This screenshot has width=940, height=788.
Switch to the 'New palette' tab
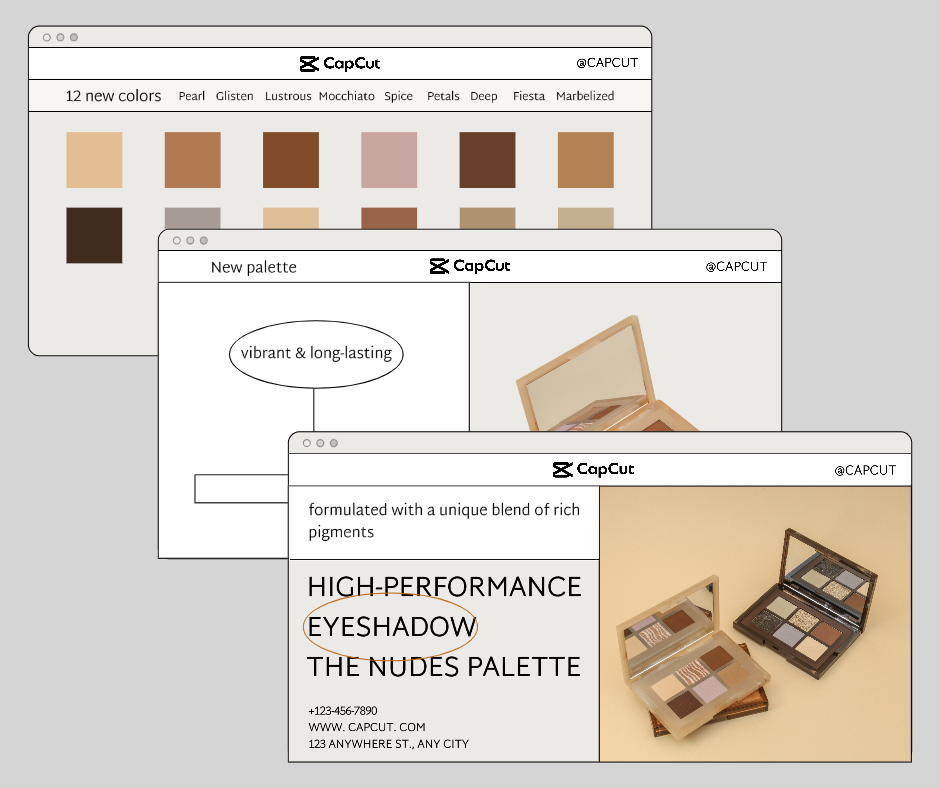coord(252,267)
